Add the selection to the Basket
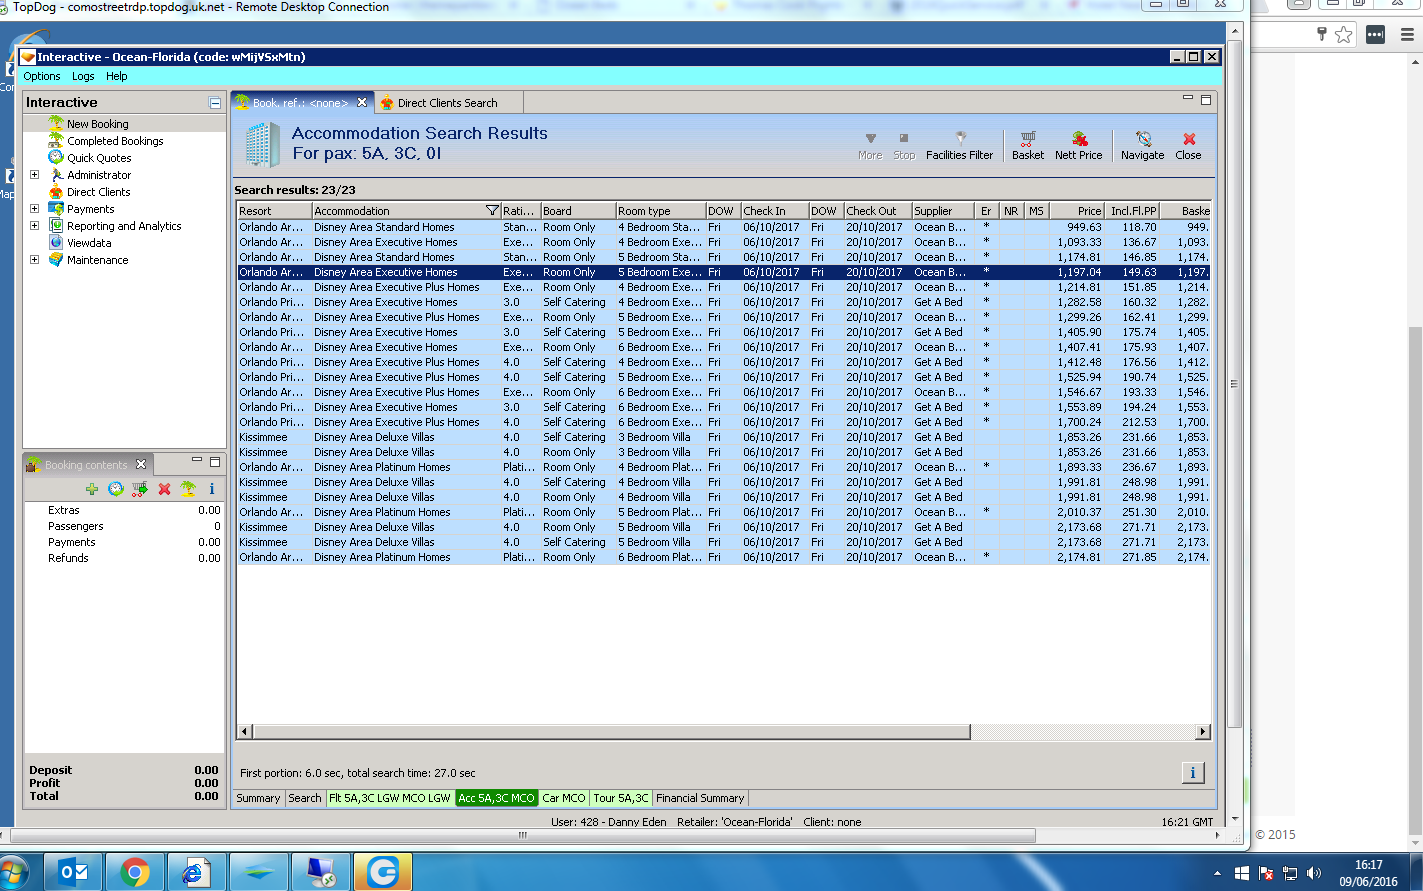The height and width of the screenshot is (891, 1423). click(1027, 145)
